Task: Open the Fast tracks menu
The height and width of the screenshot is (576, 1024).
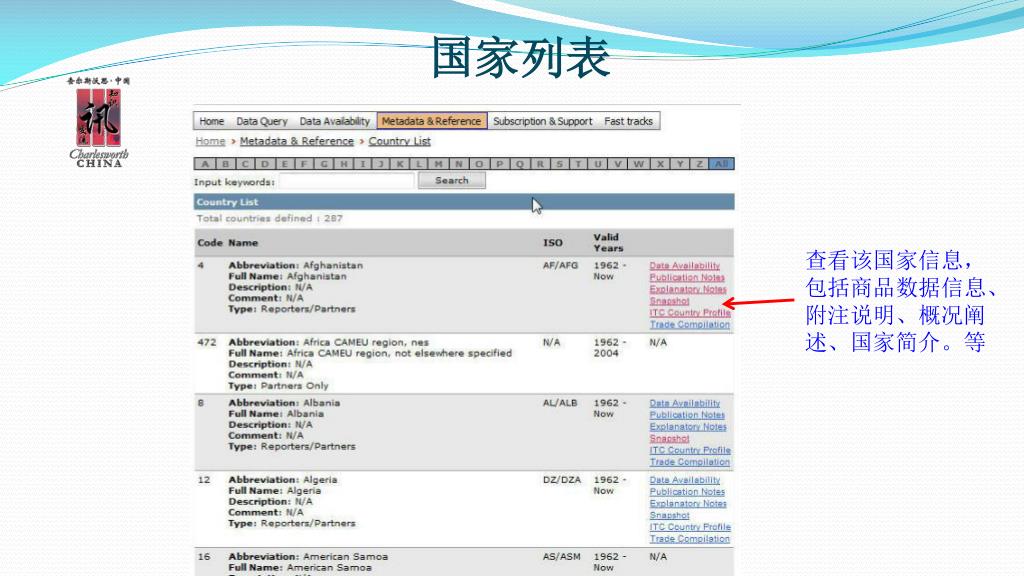Action: (628, 121)
